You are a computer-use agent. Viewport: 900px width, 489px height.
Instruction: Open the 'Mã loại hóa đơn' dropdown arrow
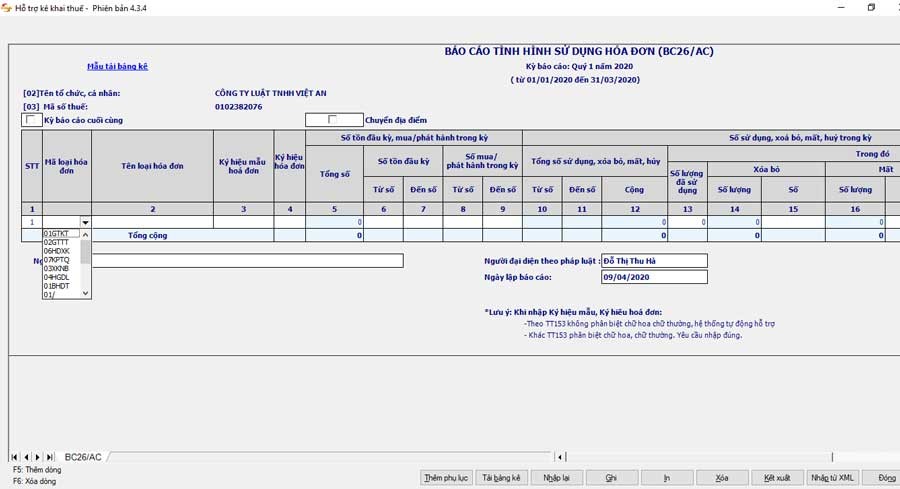tap(85, 222)
